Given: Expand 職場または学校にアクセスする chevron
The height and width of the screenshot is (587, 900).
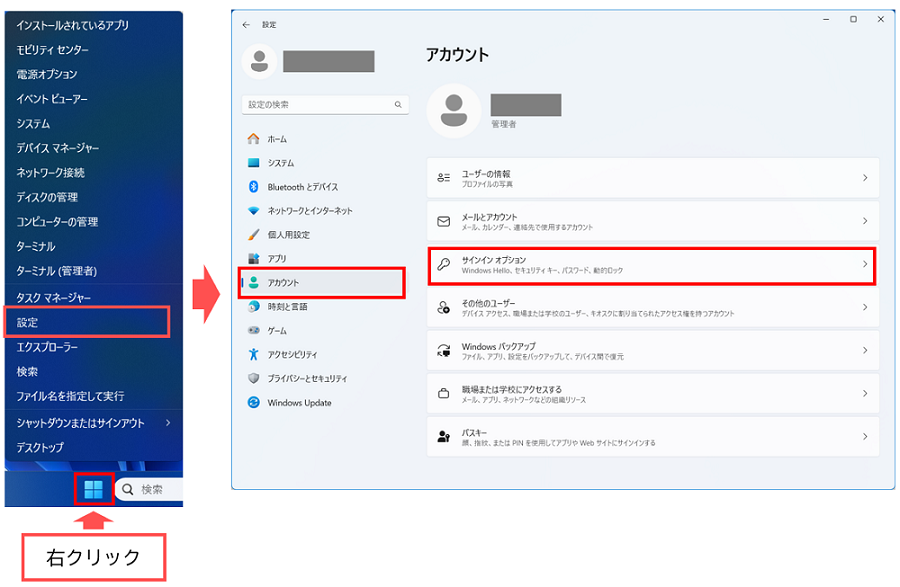Looking at the screenshot, I should pos(865,394).
